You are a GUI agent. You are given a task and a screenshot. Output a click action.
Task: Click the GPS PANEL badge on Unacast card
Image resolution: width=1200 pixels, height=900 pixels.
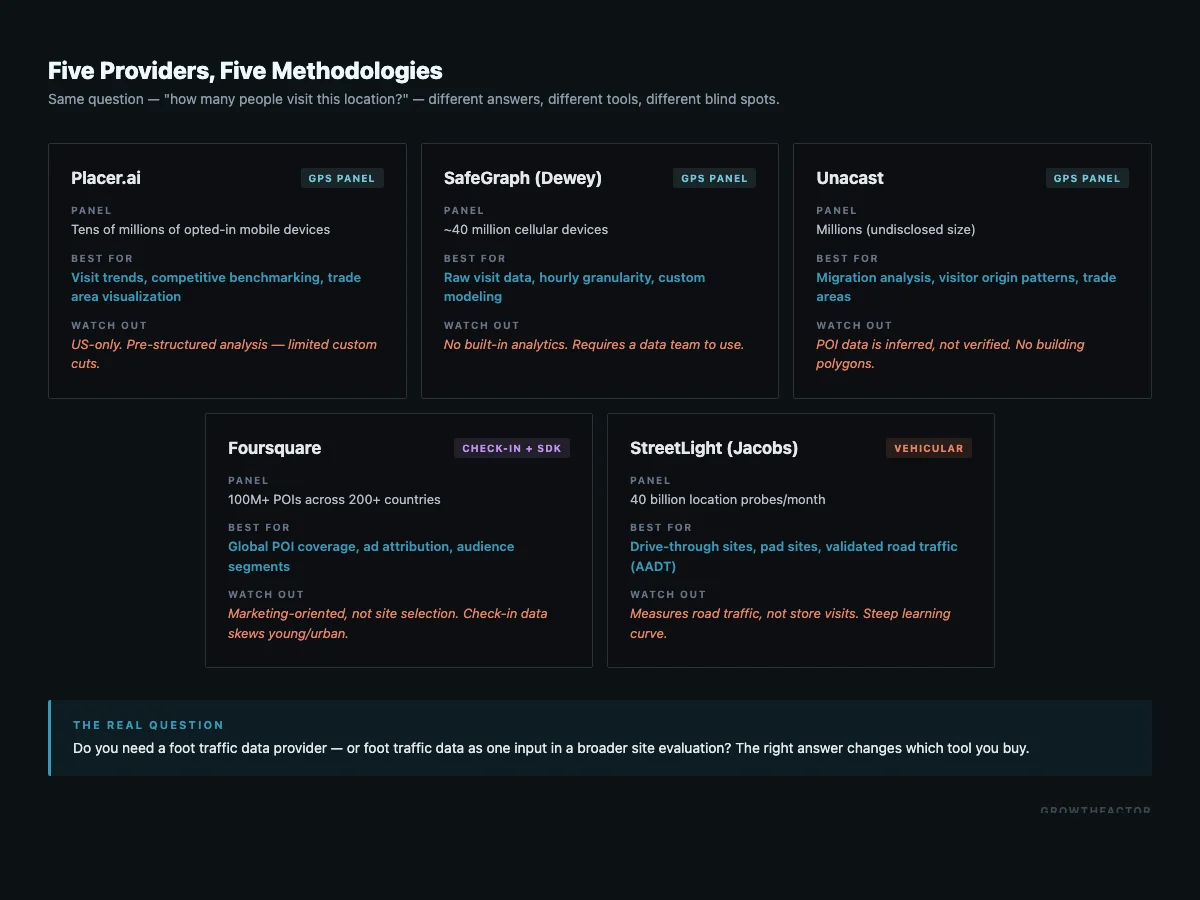[1087, 178]
